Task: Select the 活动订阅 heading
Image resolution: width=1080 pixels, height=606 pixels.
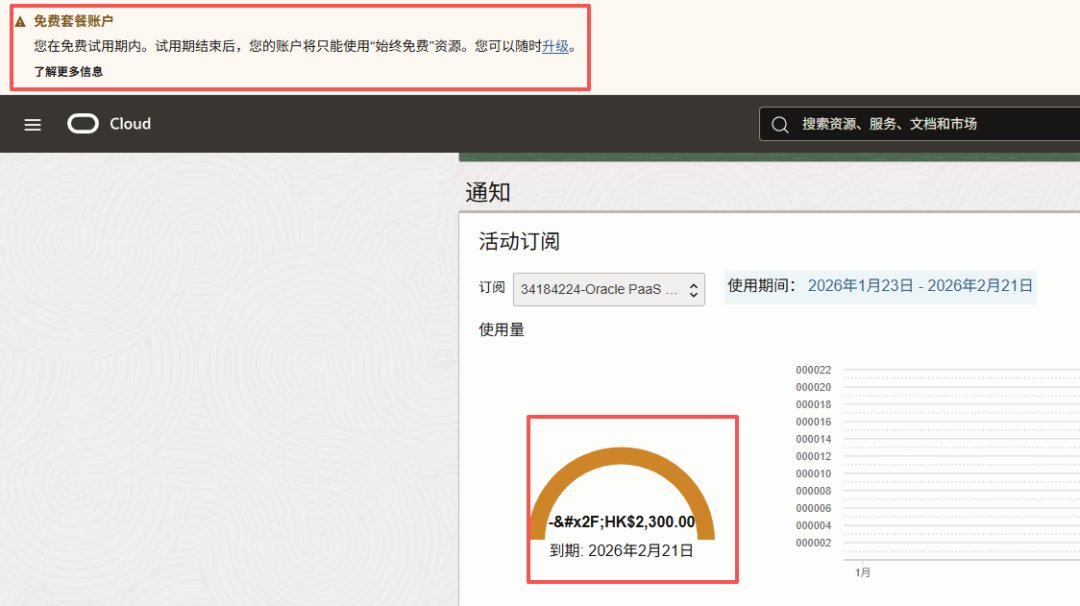Action: pos(519,242)
